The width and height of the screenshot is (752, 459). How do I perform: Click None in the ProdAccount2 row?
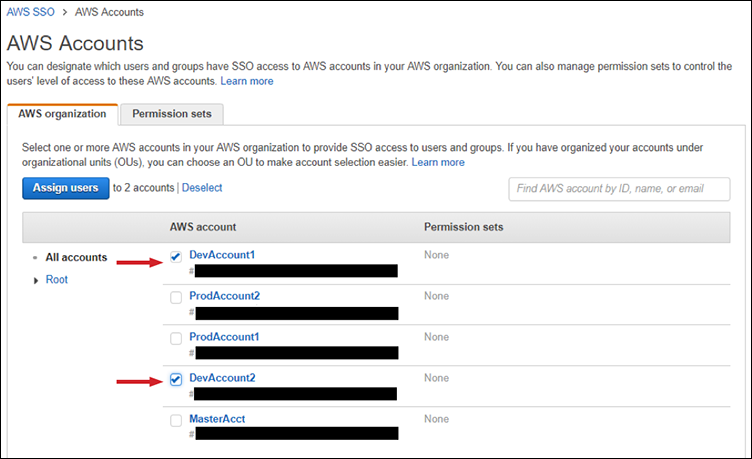436,296
